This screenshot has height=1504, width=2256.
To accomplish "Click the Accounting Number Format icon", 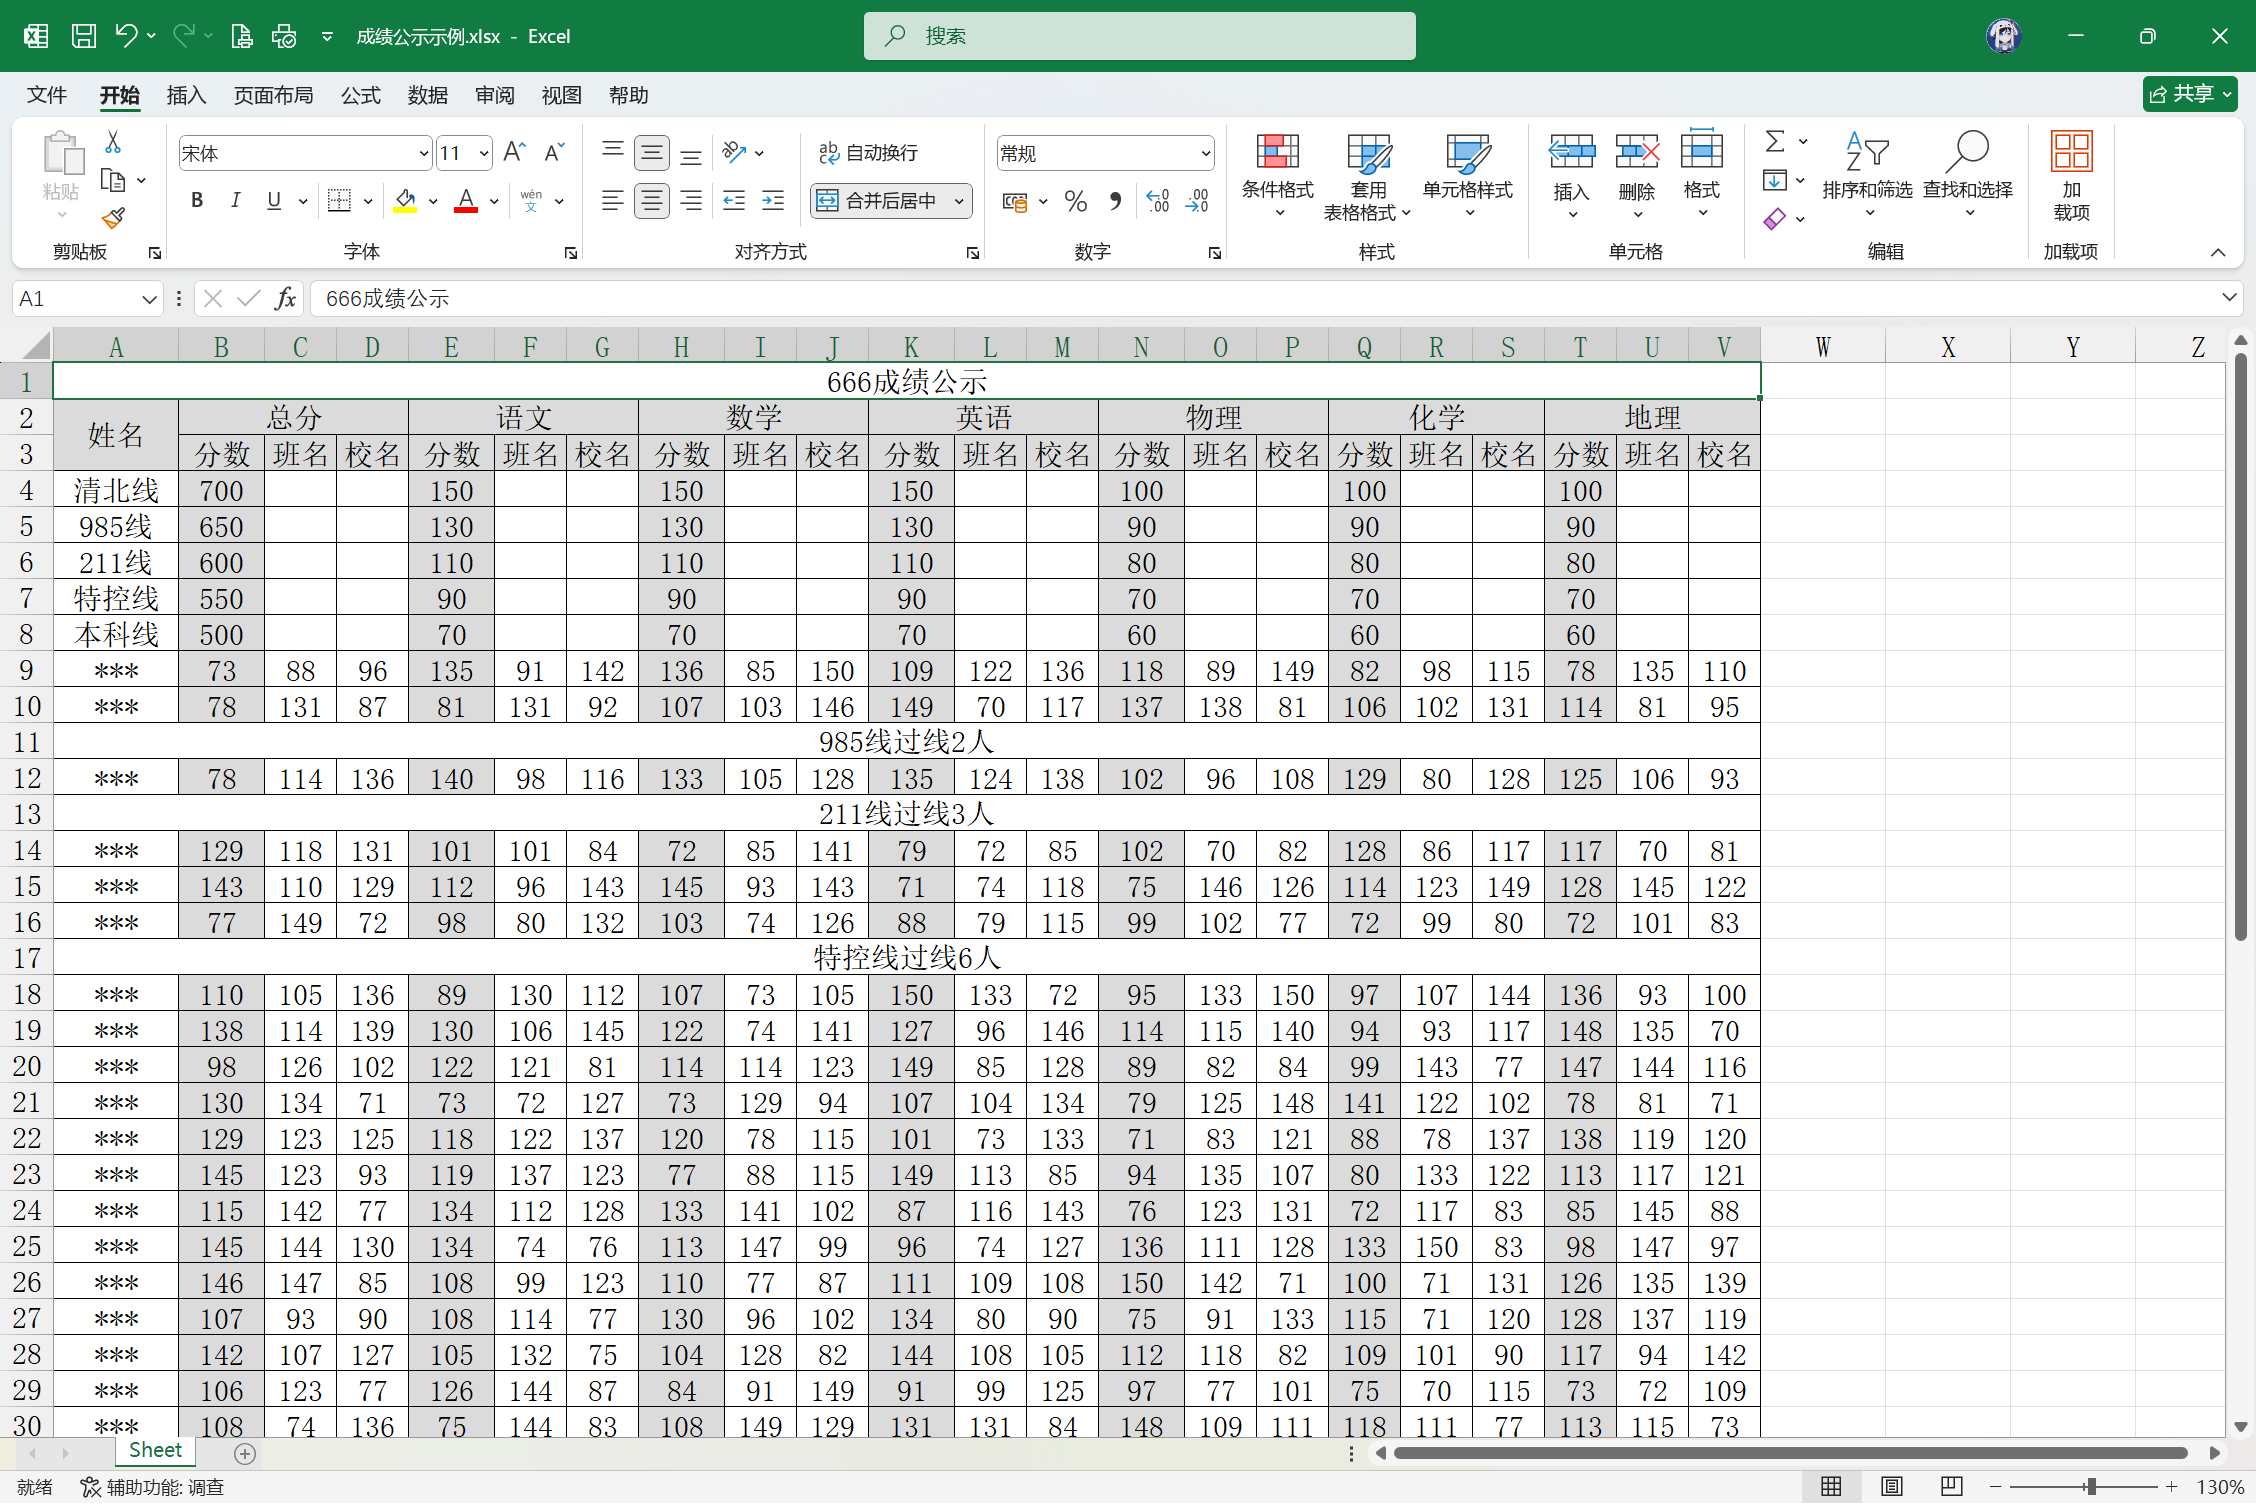I will tap(1015, 202).
